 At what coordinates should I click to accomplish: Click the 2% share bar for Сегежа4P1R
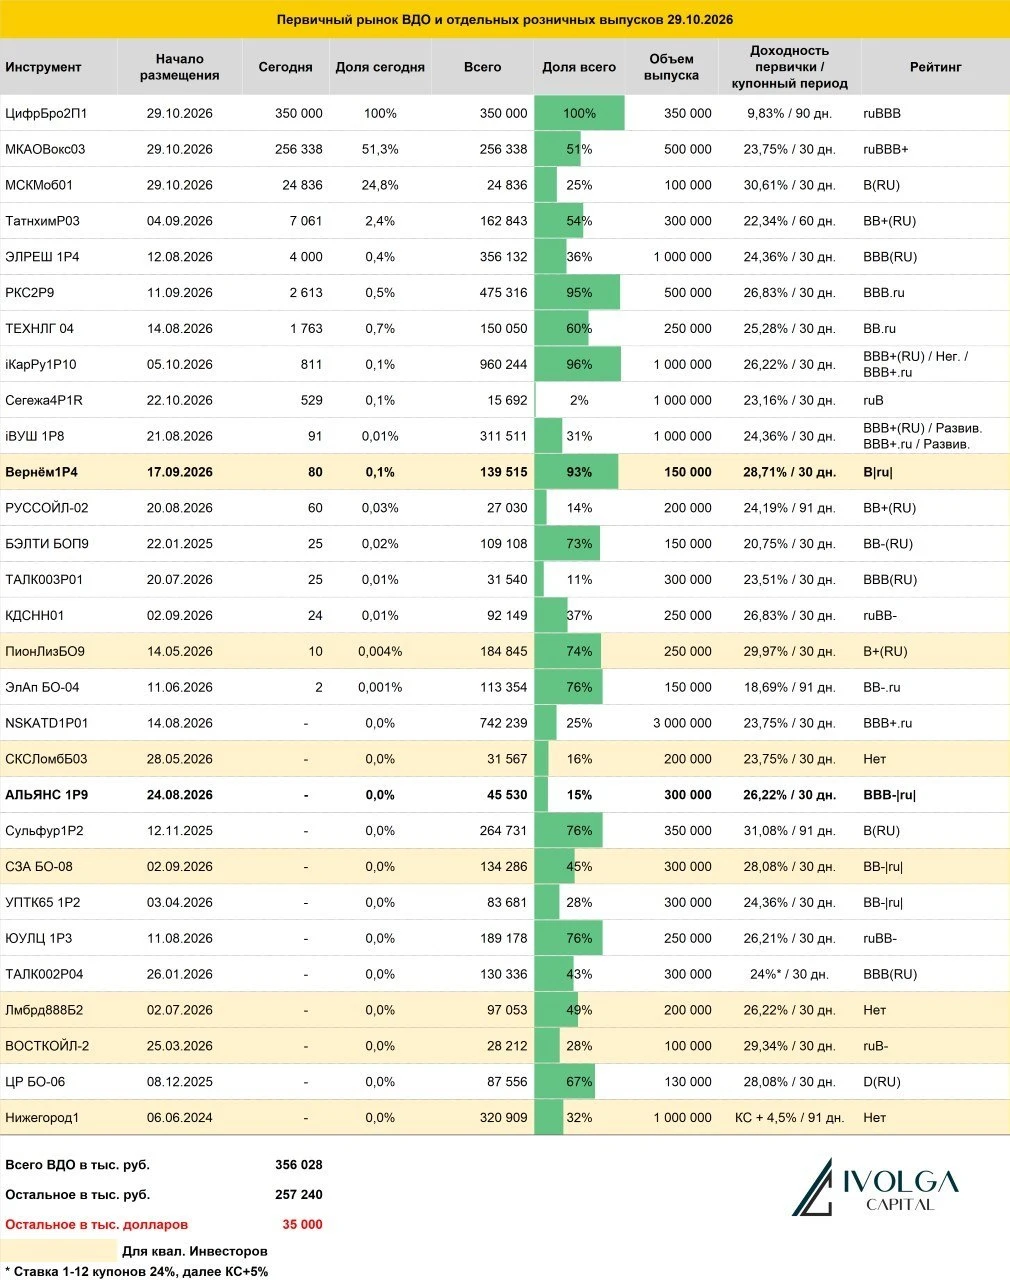click(536, 400)
